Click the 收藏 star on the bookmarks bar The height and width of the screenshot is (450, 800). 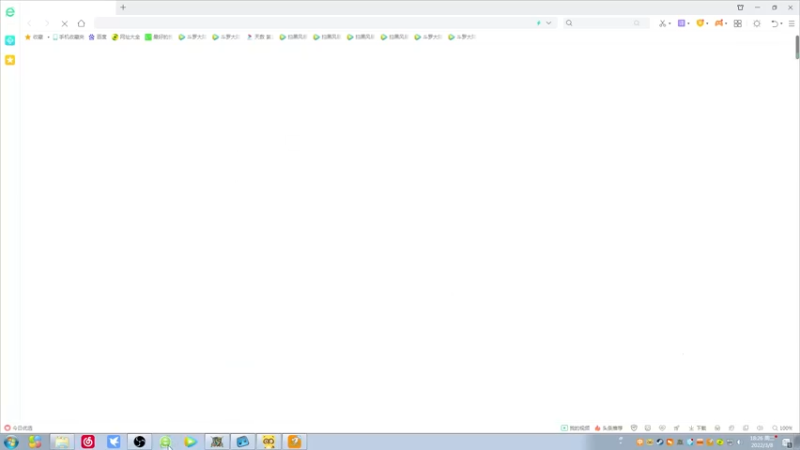[34, 37]
